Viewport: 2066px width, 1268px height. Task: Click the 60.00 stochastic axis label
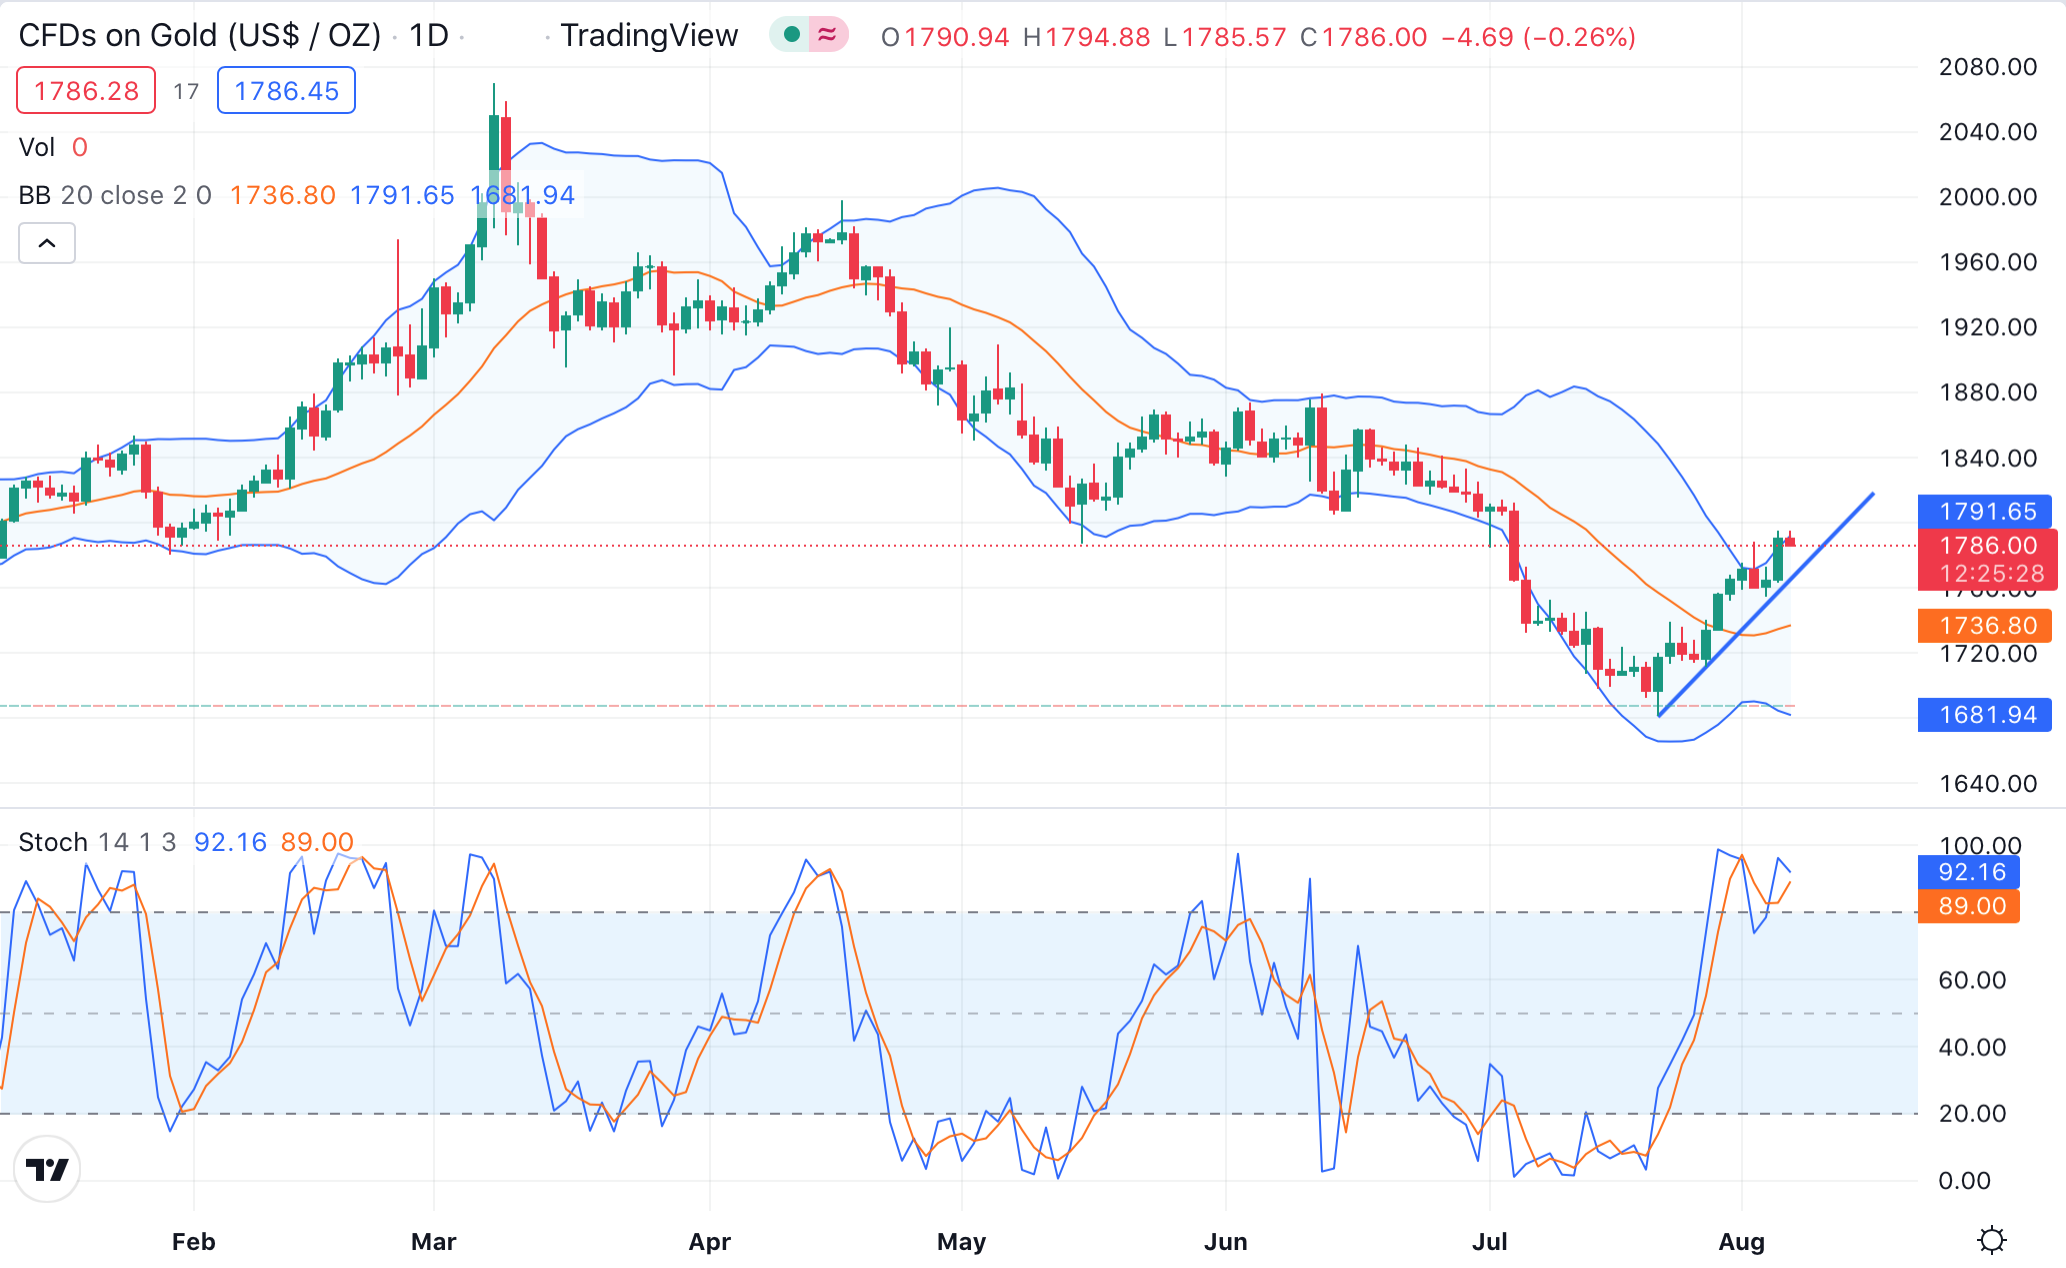[1972, 980]
